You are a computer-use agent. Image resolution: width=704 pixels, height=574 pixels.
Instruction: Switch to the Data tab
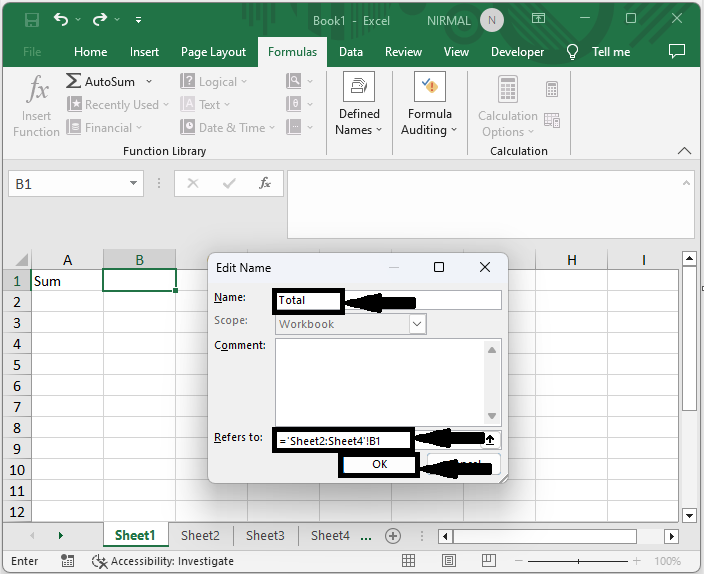click(x=351, y=52)
